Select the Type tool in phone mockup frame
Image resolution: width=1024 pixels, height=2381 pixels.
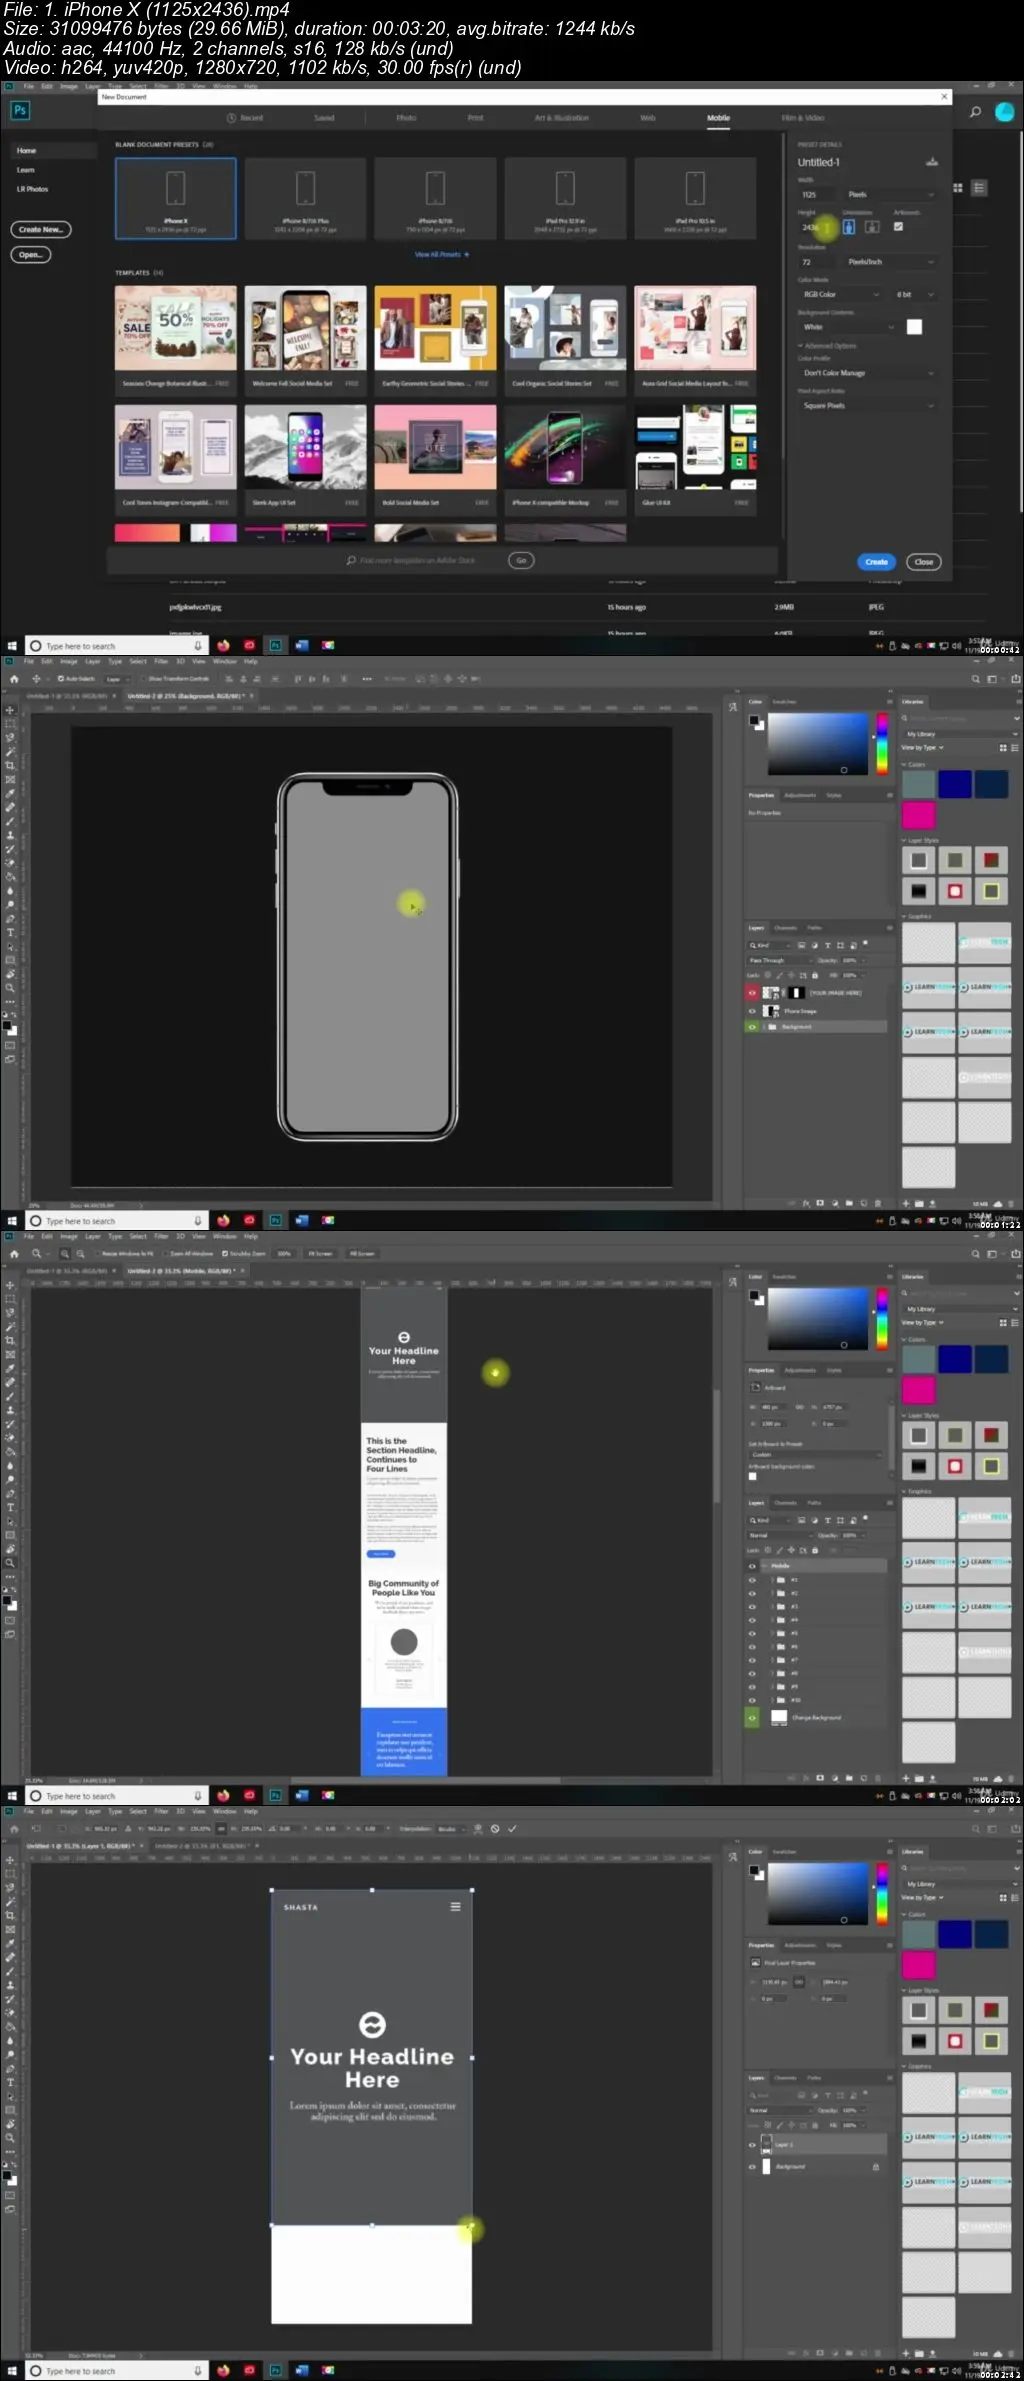[10, 932]
